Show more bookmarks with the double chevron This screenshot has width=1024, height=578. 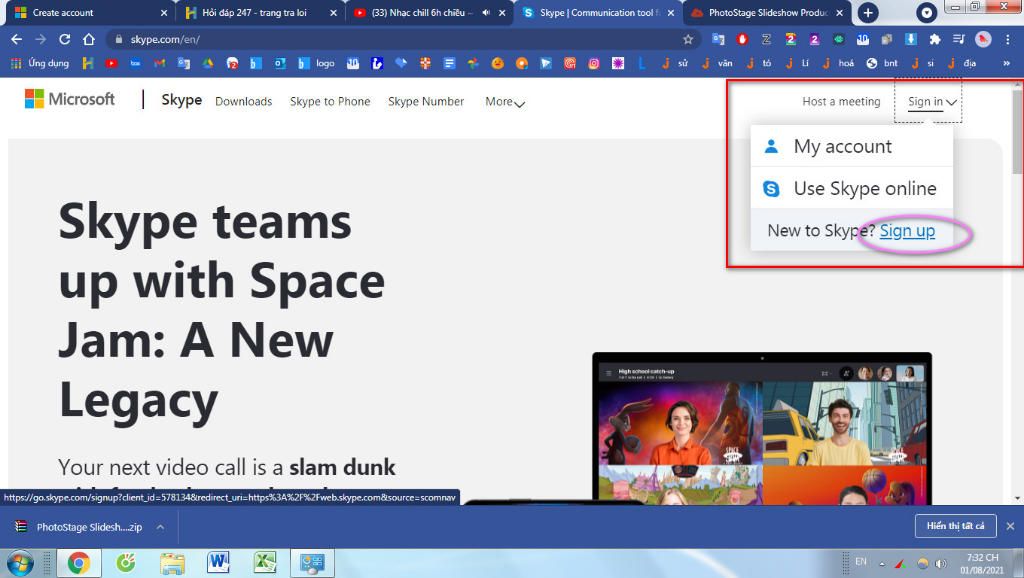(x=1006, y=63)
